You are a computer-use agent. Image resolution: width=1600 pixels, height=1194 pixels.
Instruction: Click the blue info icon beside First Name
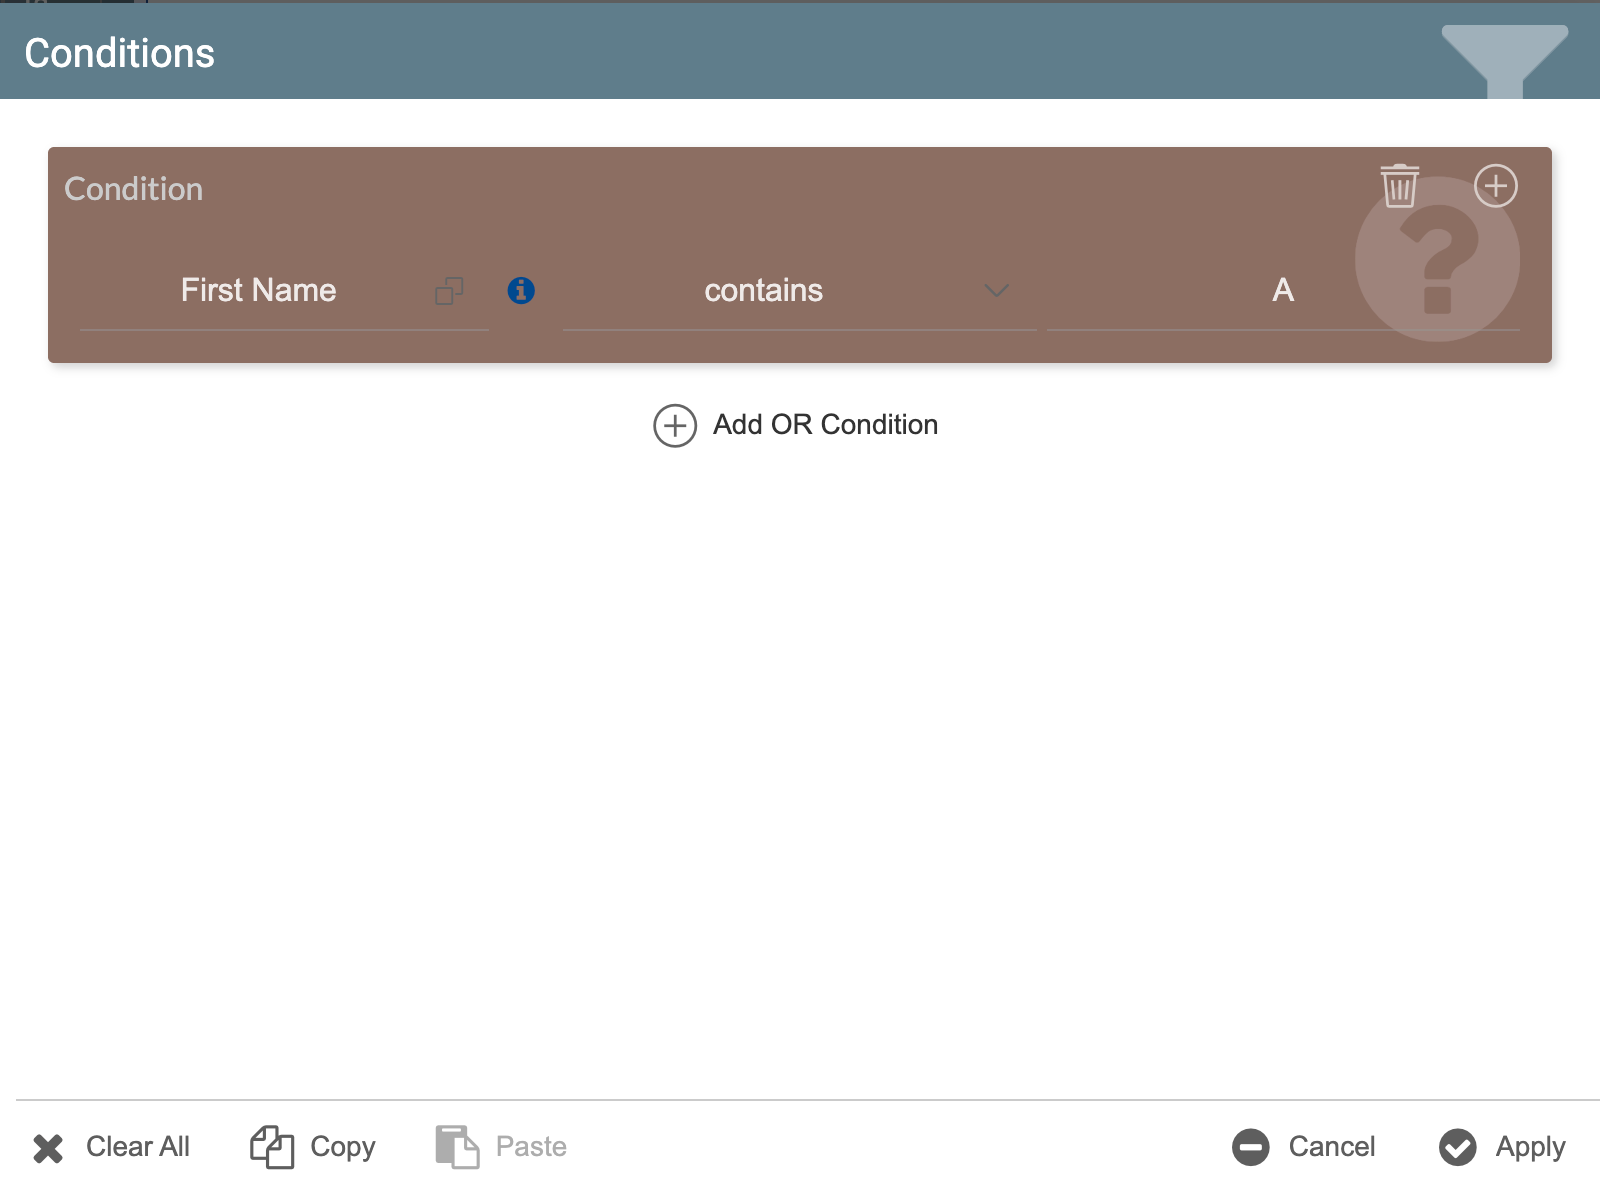coord(521,290)
